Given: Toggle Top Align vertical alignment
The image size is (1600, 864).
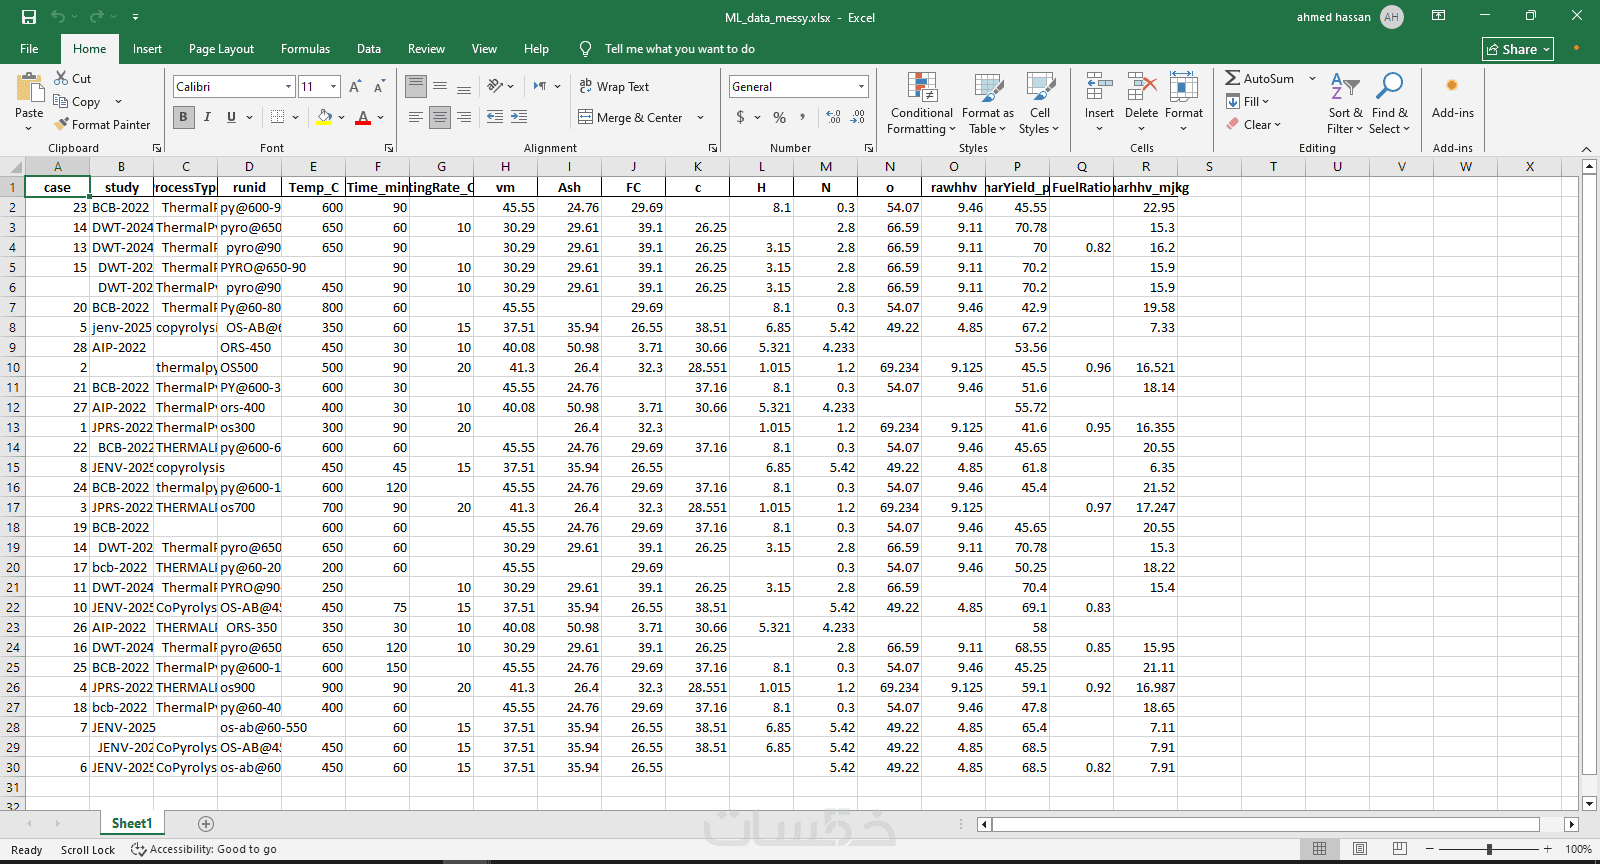Looking at the screenshot, I should [416, 87].
